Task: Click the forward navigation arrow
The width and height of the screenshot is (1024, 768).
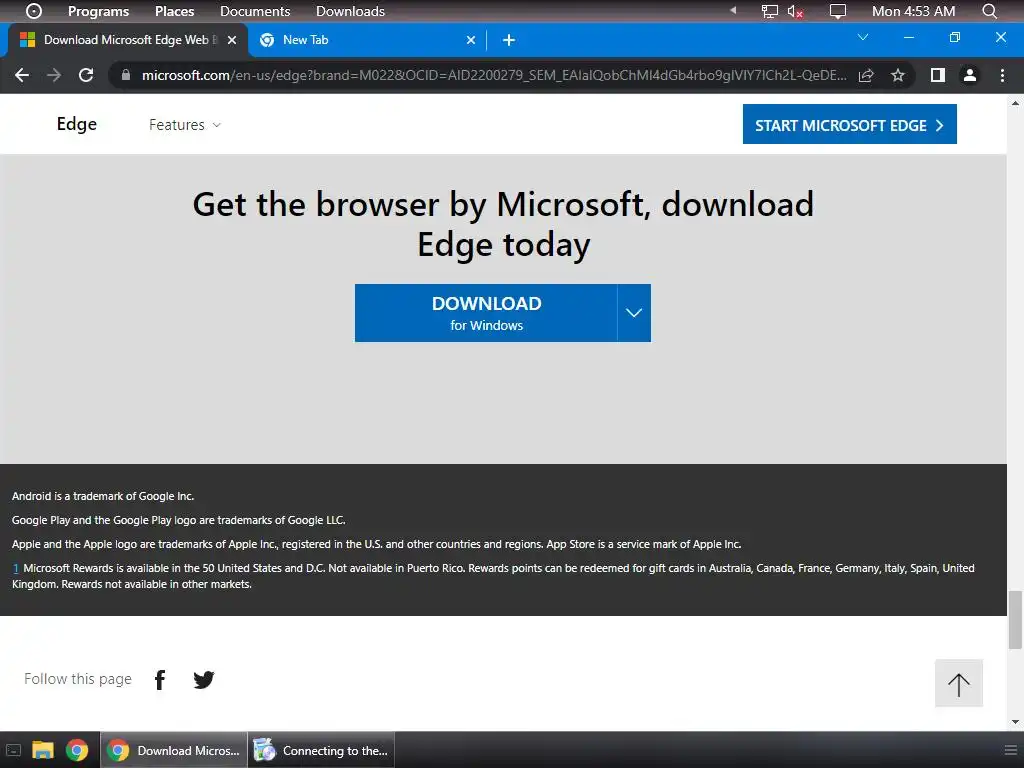Action: click(54, 75)
